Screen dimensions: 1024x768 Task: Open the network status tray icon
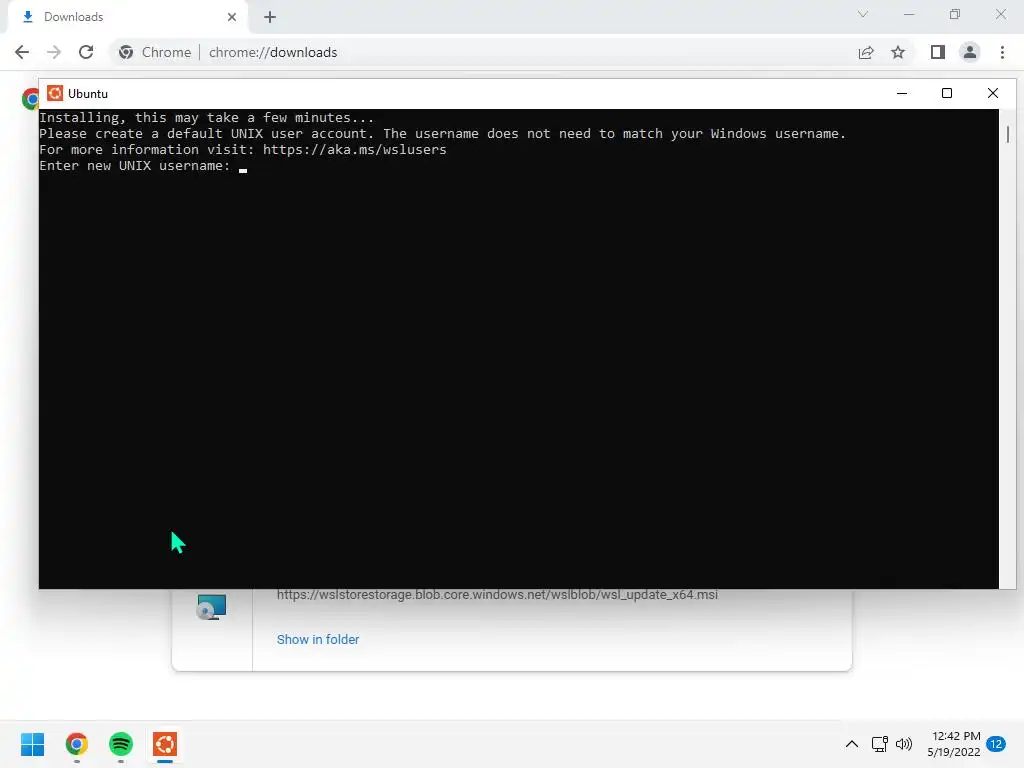(880, 744)
